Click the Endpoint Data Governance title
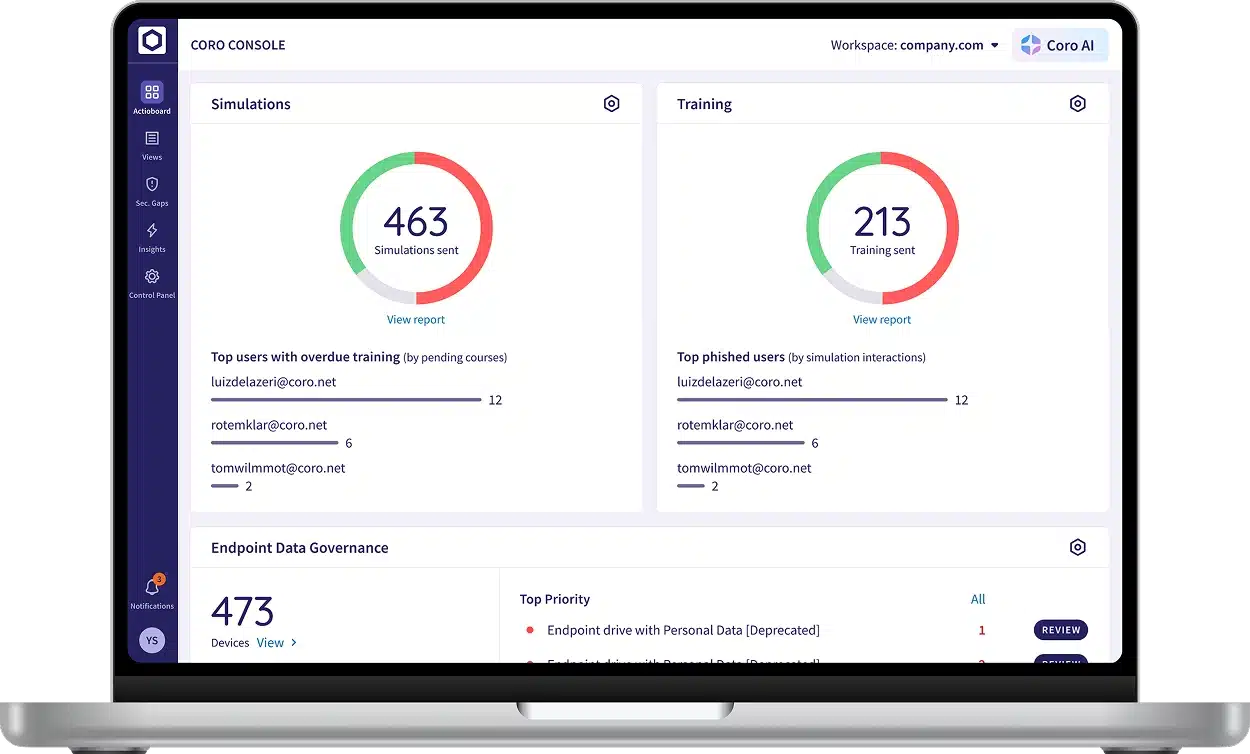 coord(300,548)
